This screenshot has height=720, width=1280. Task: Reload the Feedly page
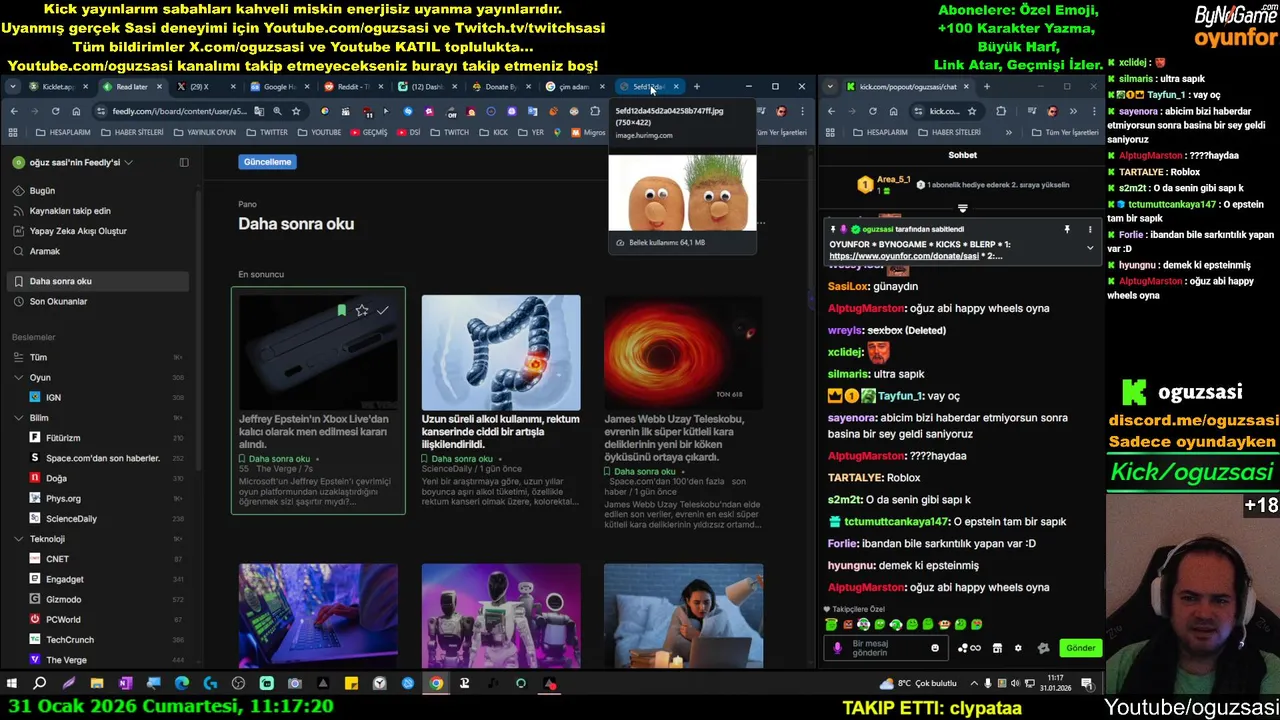pyautogui.click(x=55, y=111)
